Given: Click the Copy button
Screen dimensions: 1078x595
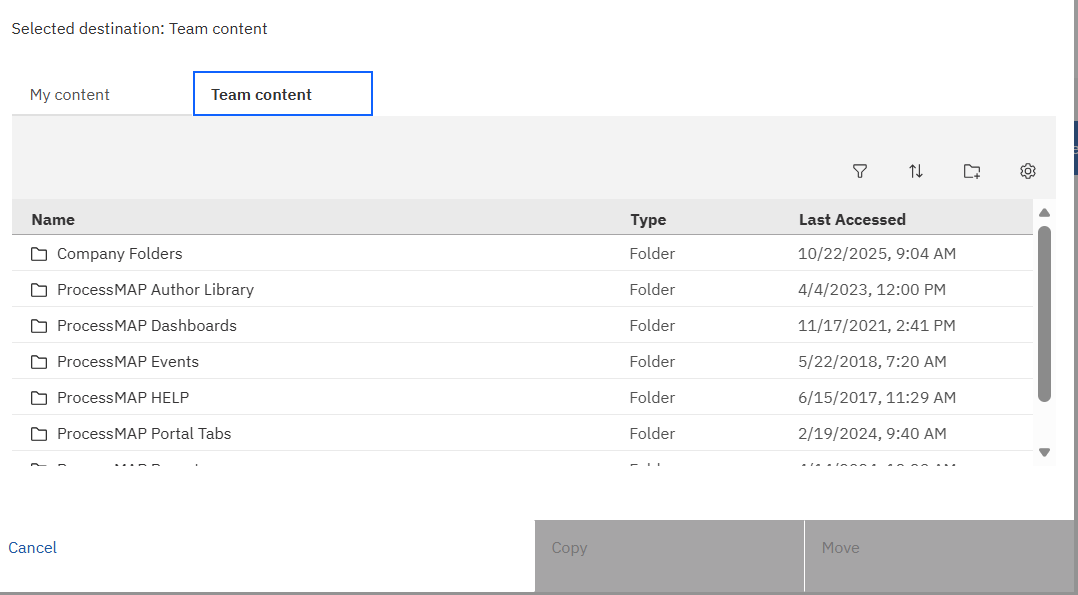Looking at the screenshot, I should click(669, 555).
